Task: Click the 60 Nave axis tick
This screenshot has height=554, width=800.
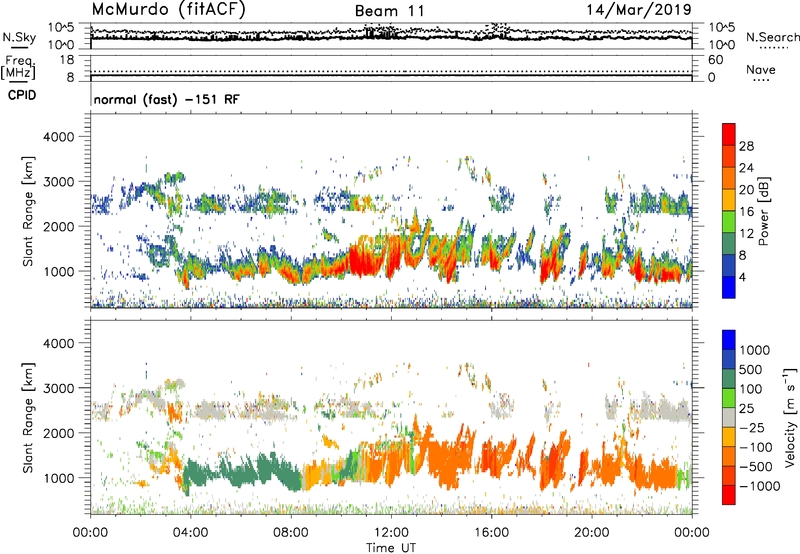Action: [715, 60]
